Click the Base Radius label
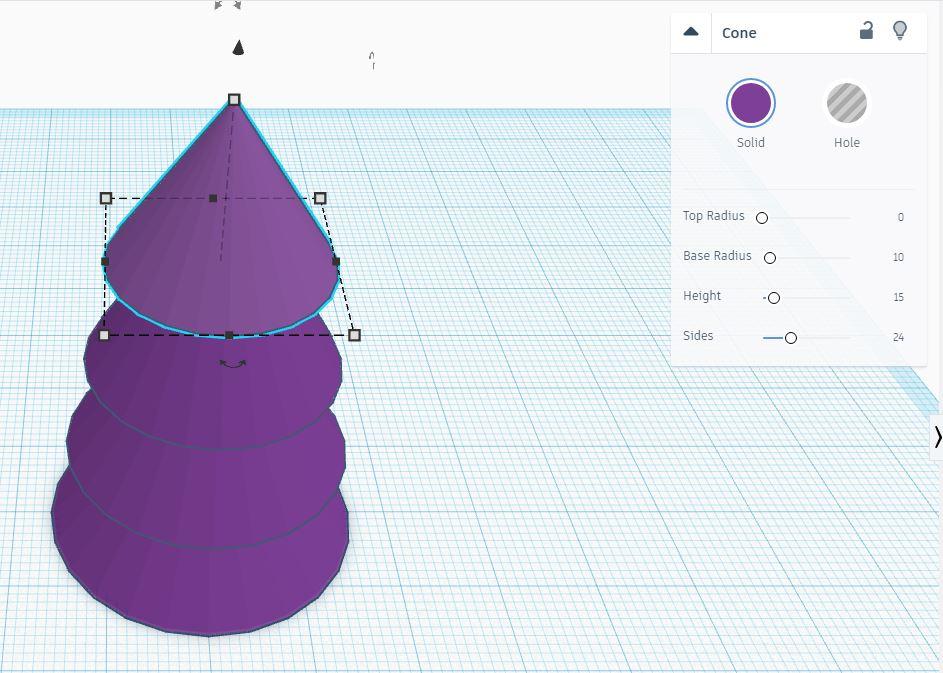943x673 pixels. click(717, 256)
